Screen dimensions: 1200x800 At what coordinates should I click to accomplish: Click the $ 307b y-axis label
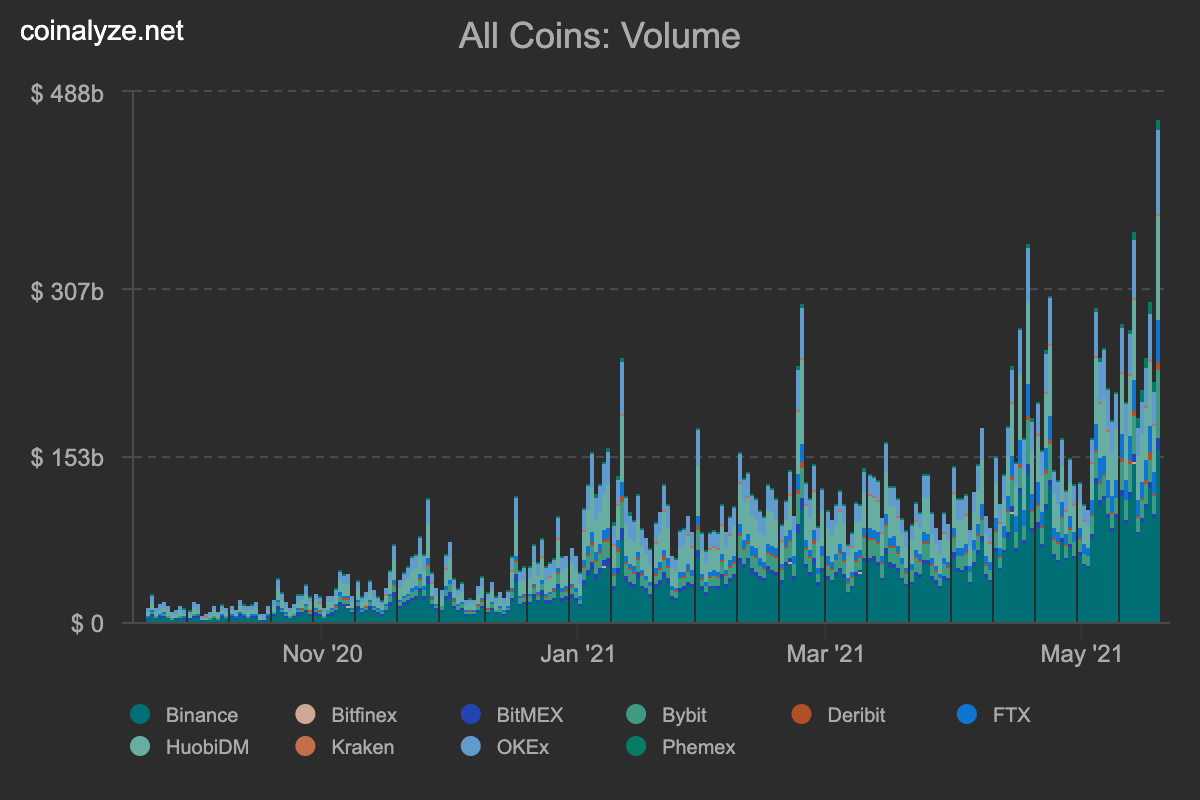[68, 291]
